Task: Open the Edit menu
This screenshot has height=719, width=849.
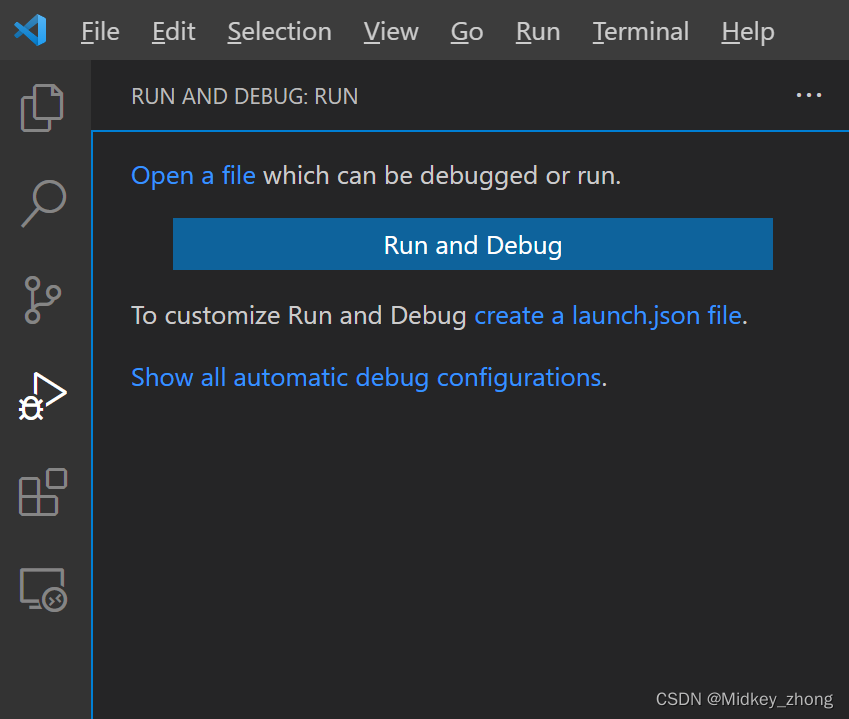Action: click(172, 31)
